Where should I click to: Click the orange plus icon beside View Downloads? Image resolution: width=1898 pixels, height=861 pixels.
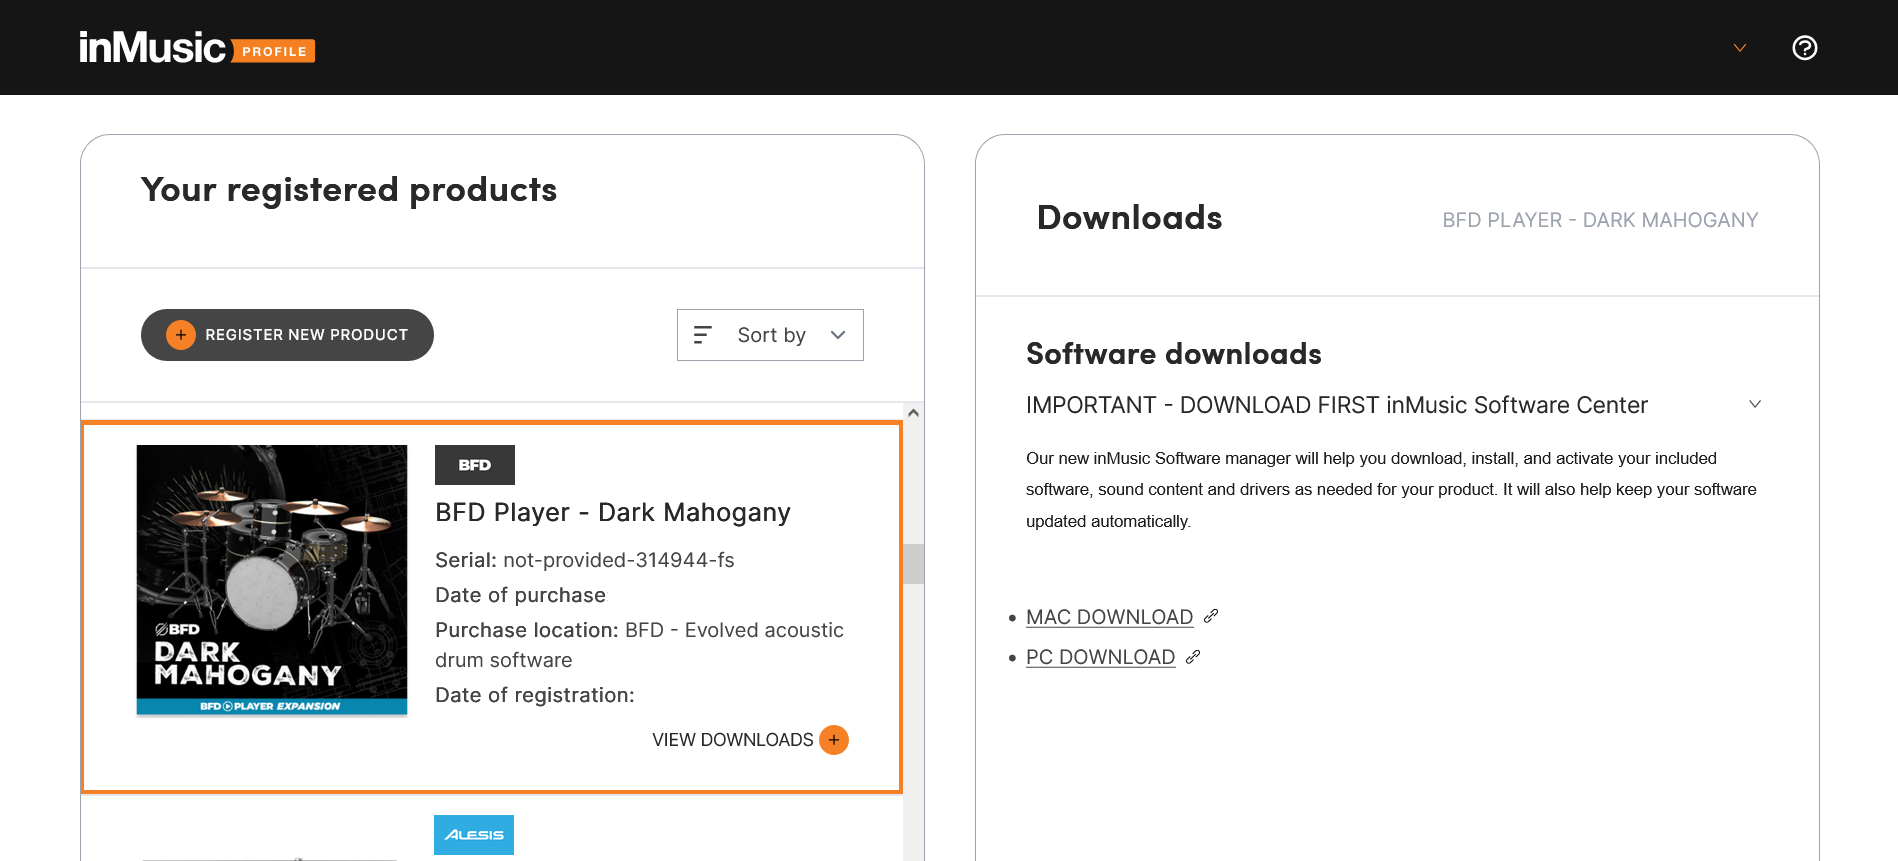[x=833, y=740]
